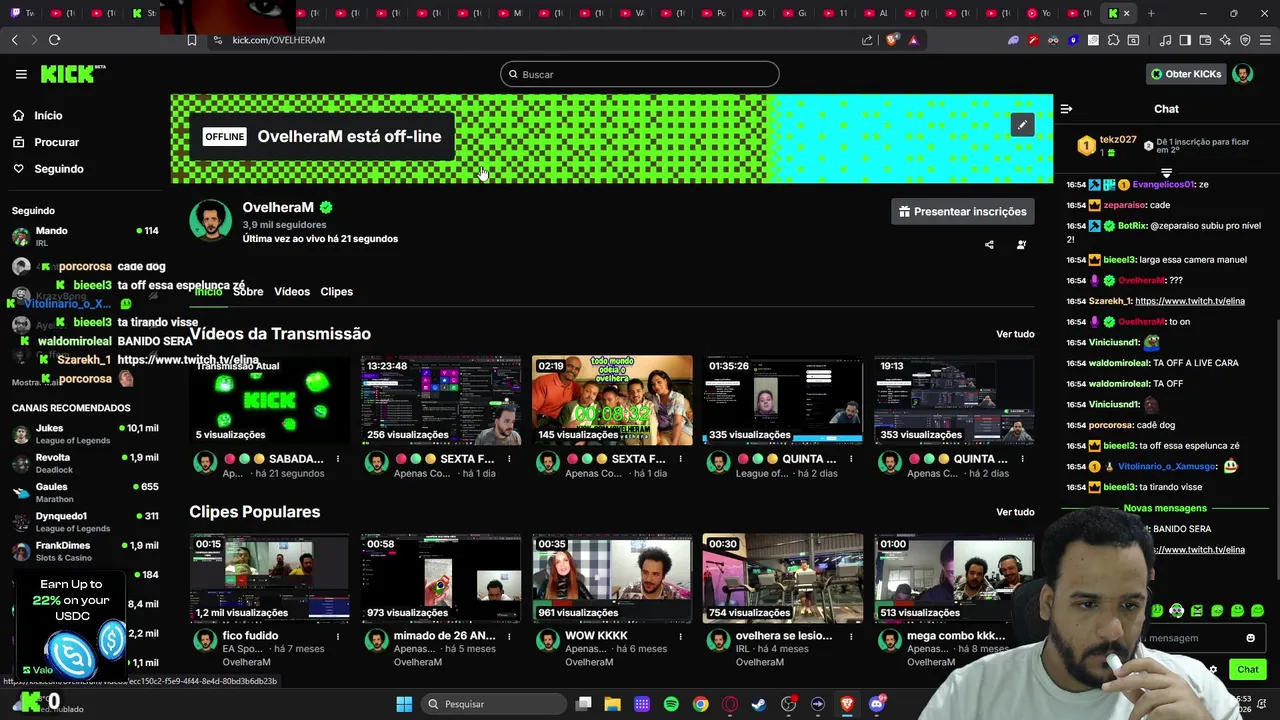Open Brave VPN shield icon

[1245, 40]
